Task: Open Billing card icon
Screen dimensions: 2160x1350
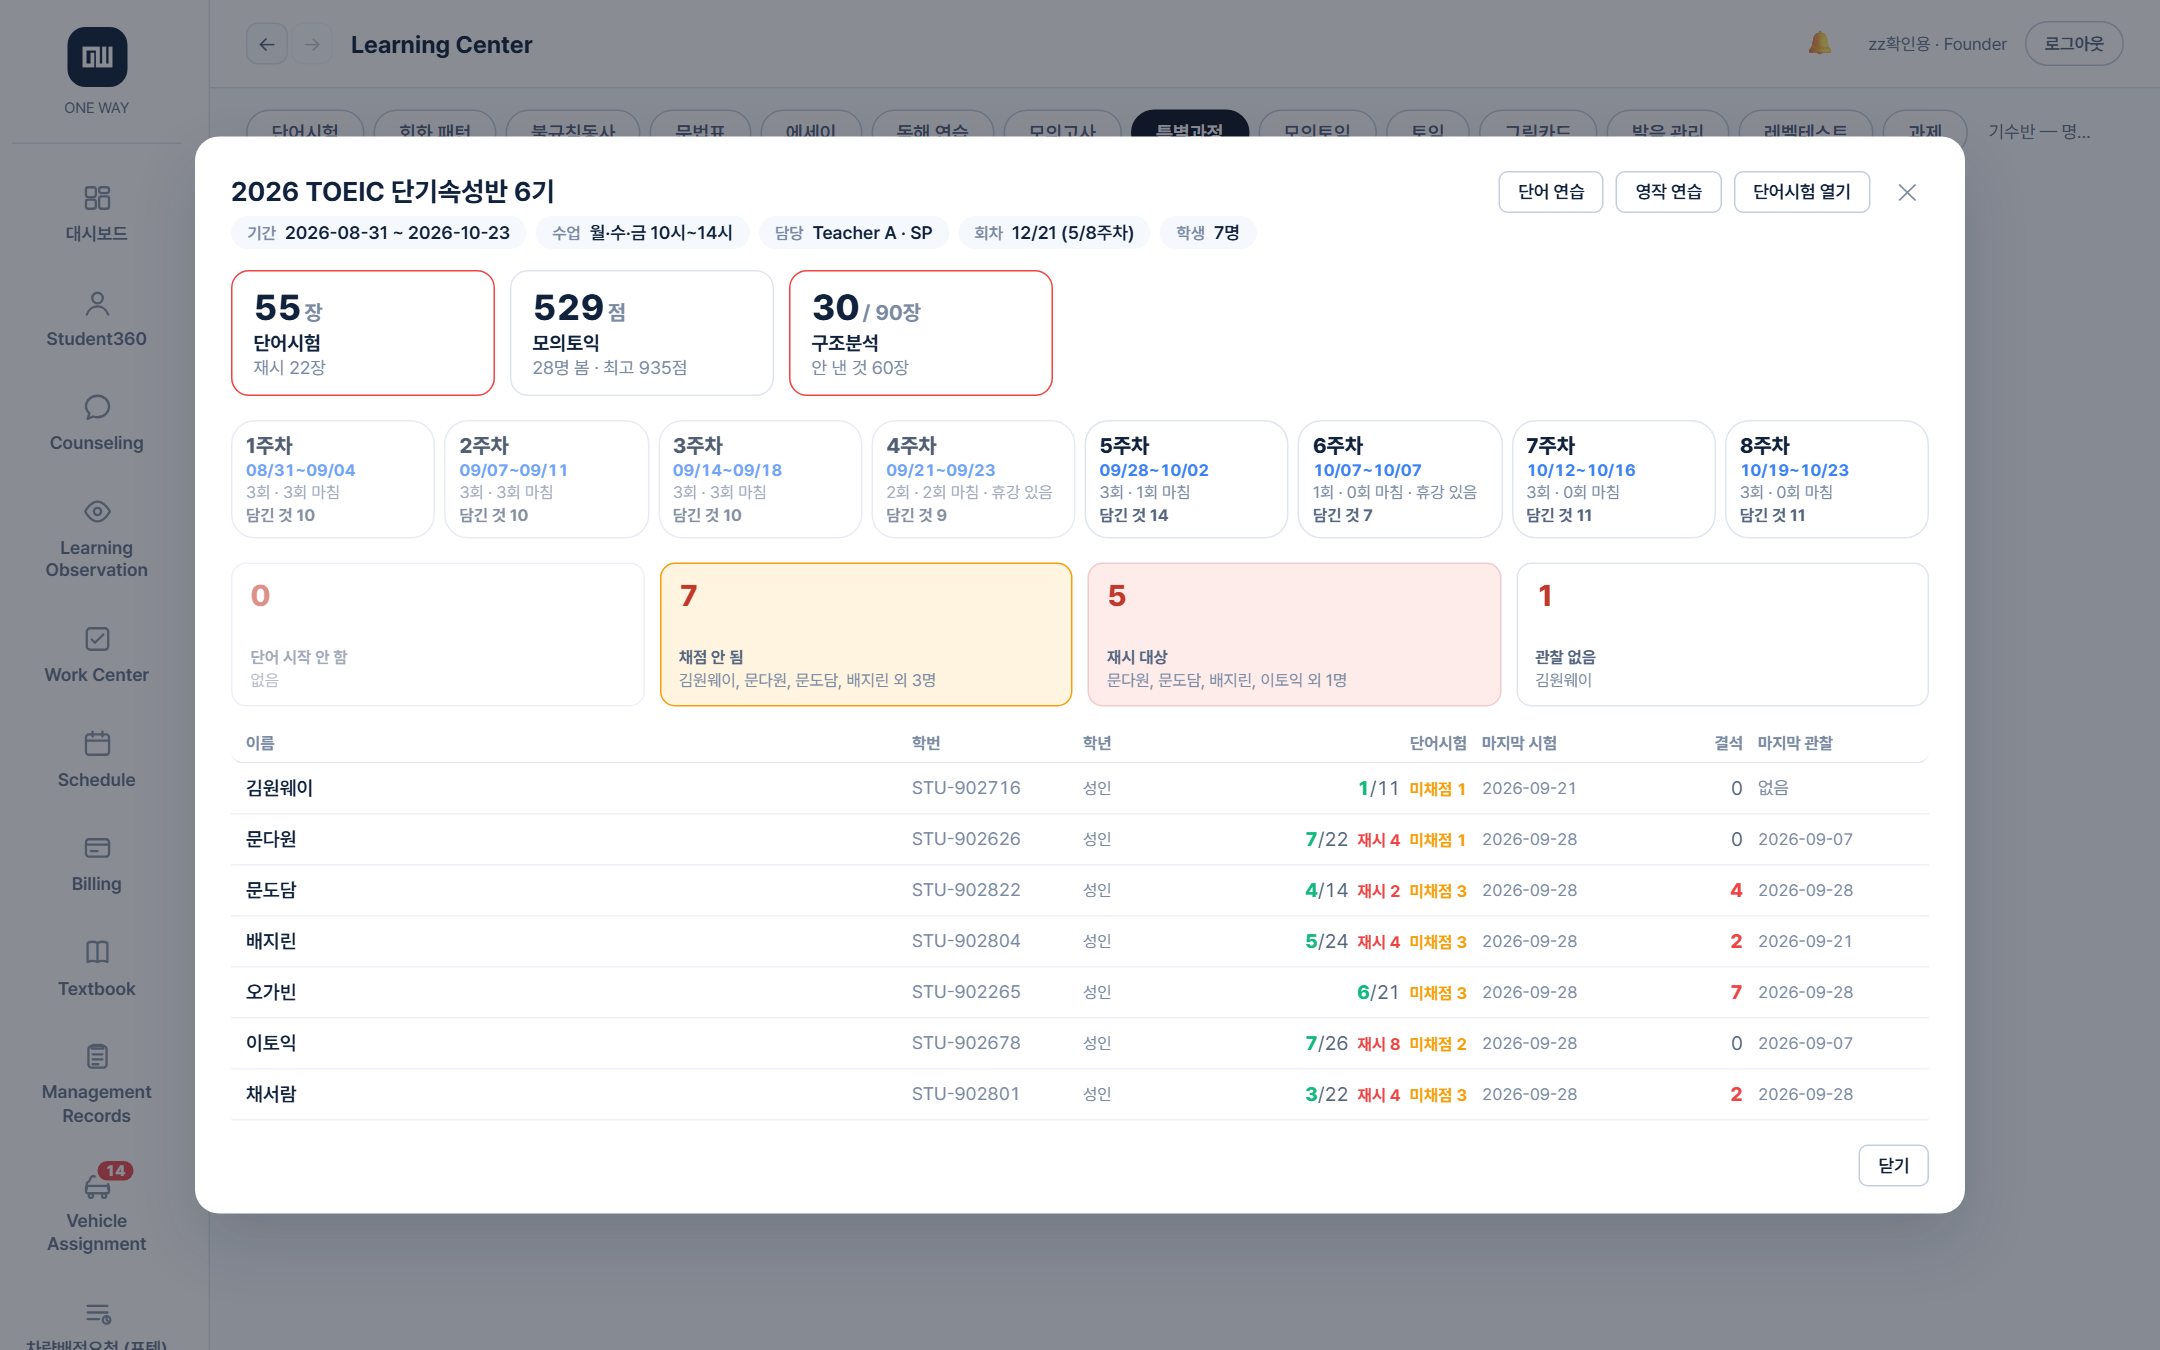Action: click(x=97, y=848)
